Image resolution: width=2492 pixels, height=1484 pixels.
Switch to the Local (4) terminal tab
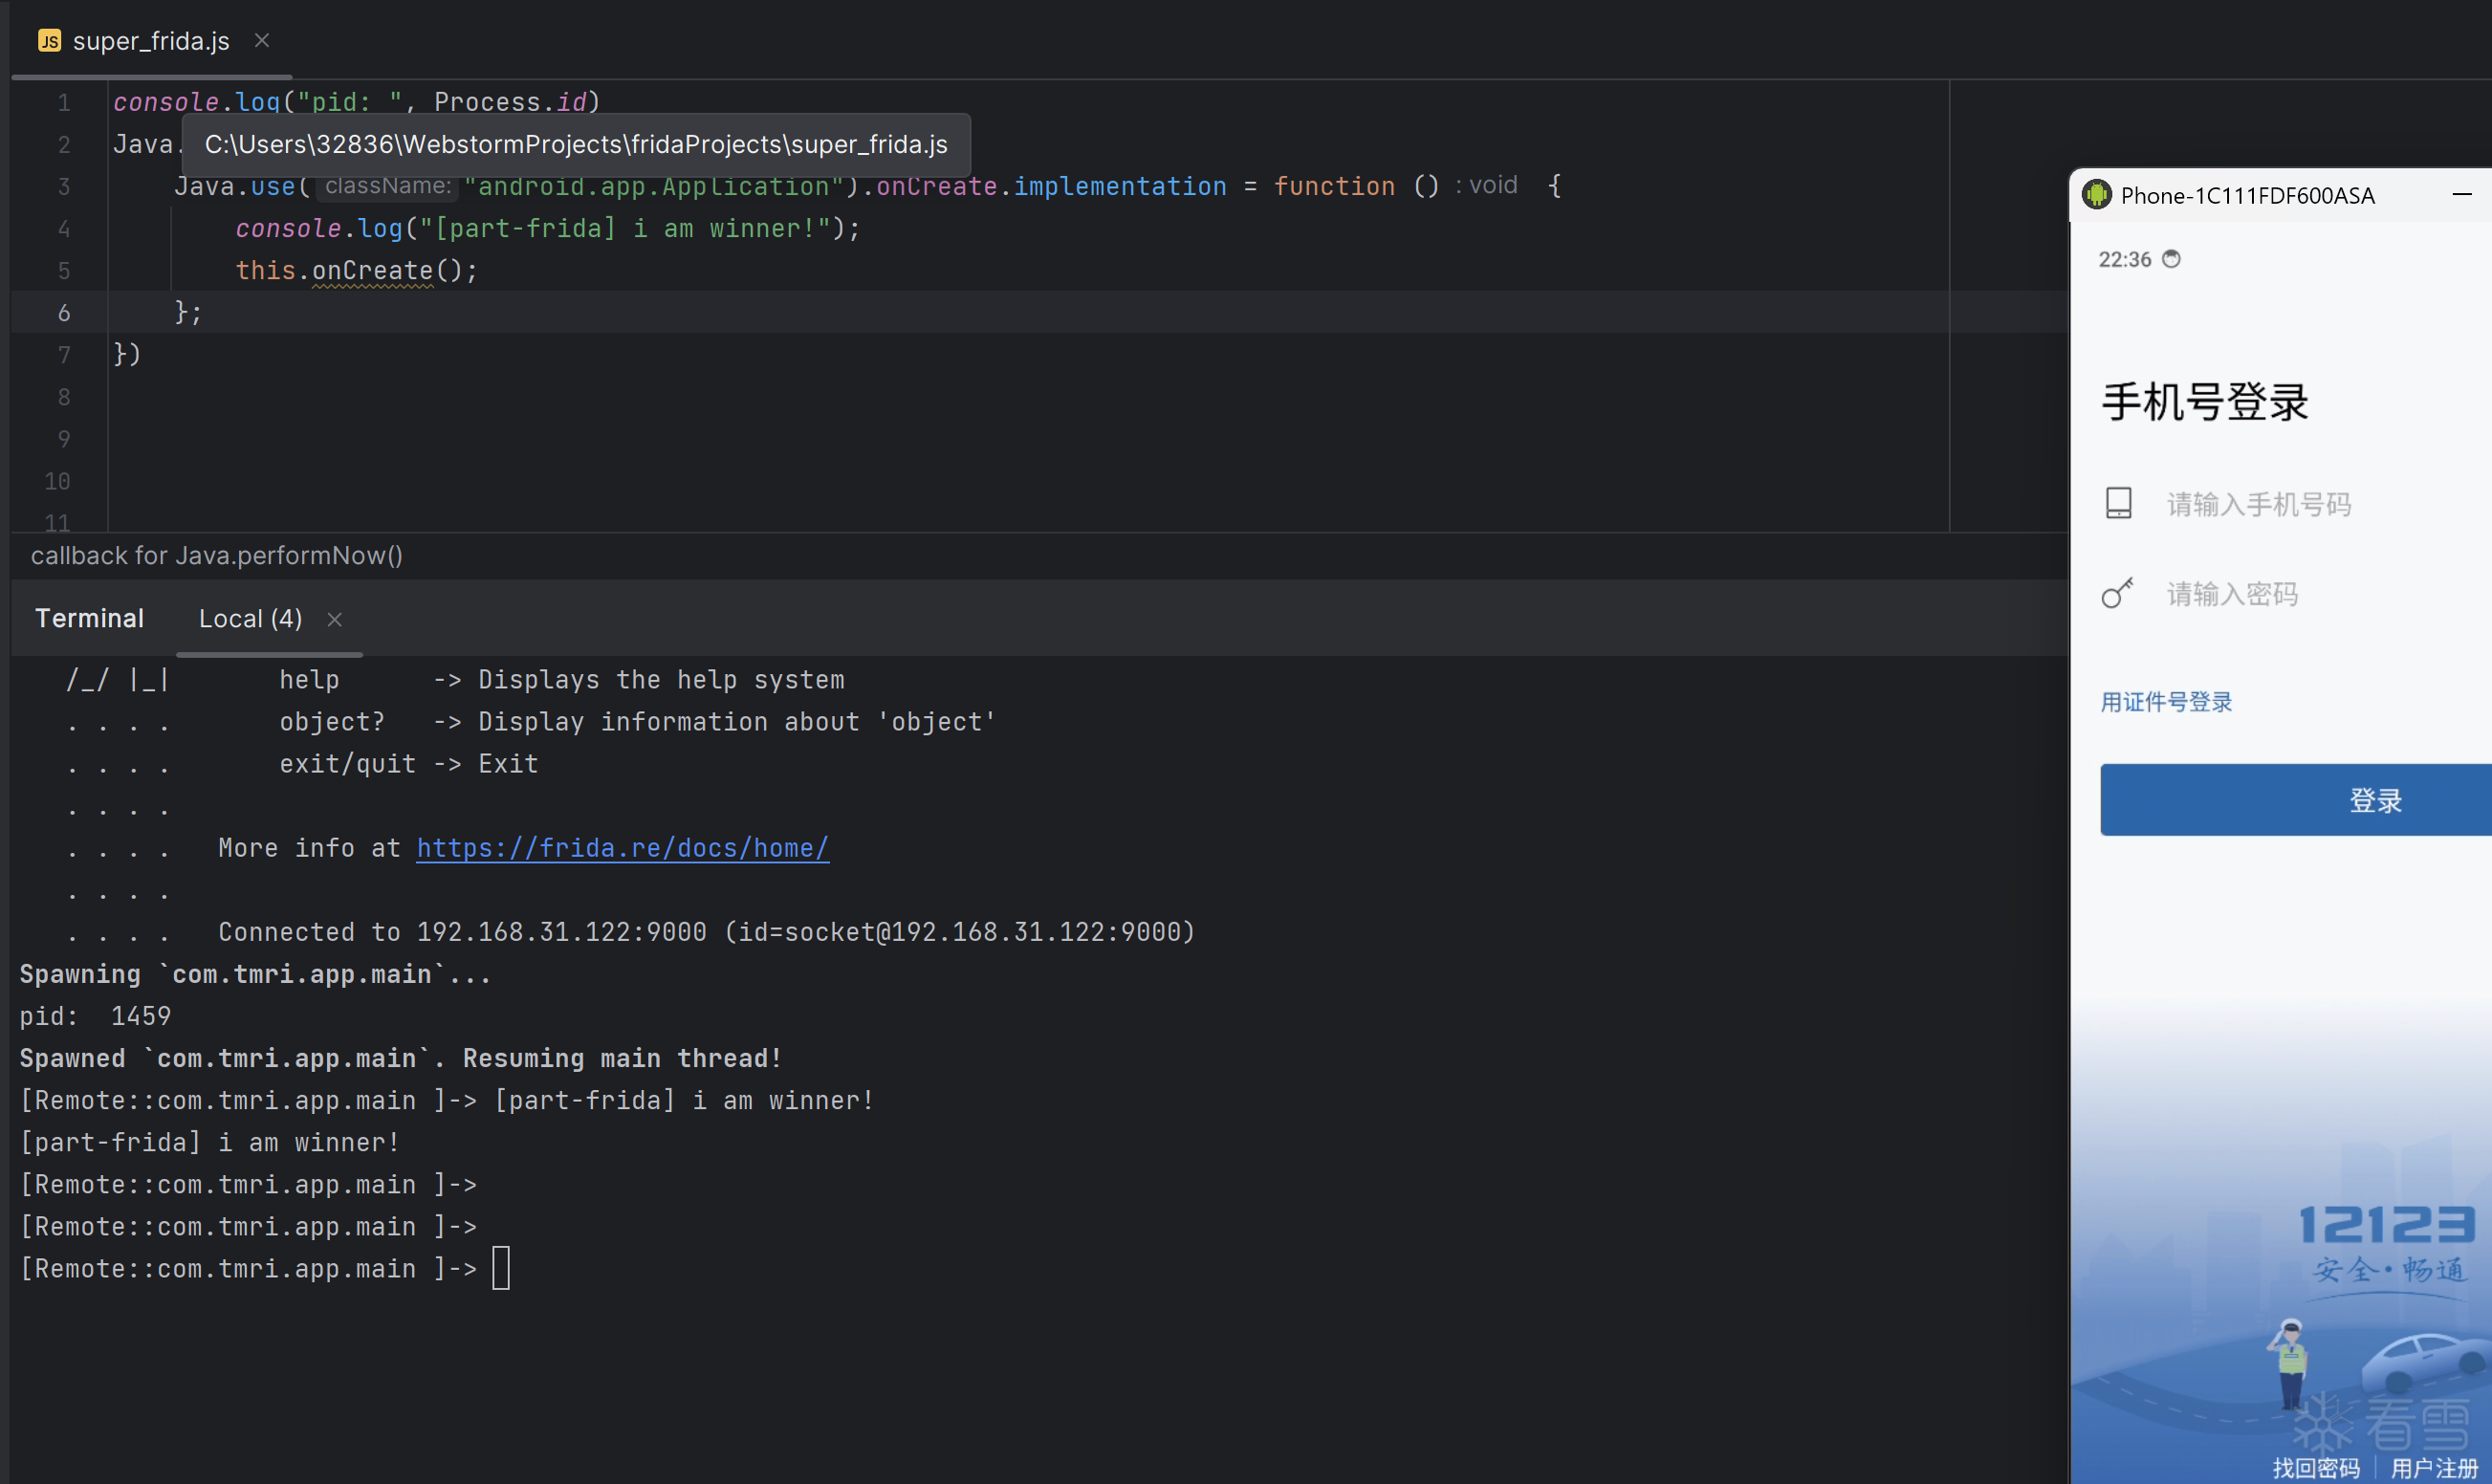point(250,619)
